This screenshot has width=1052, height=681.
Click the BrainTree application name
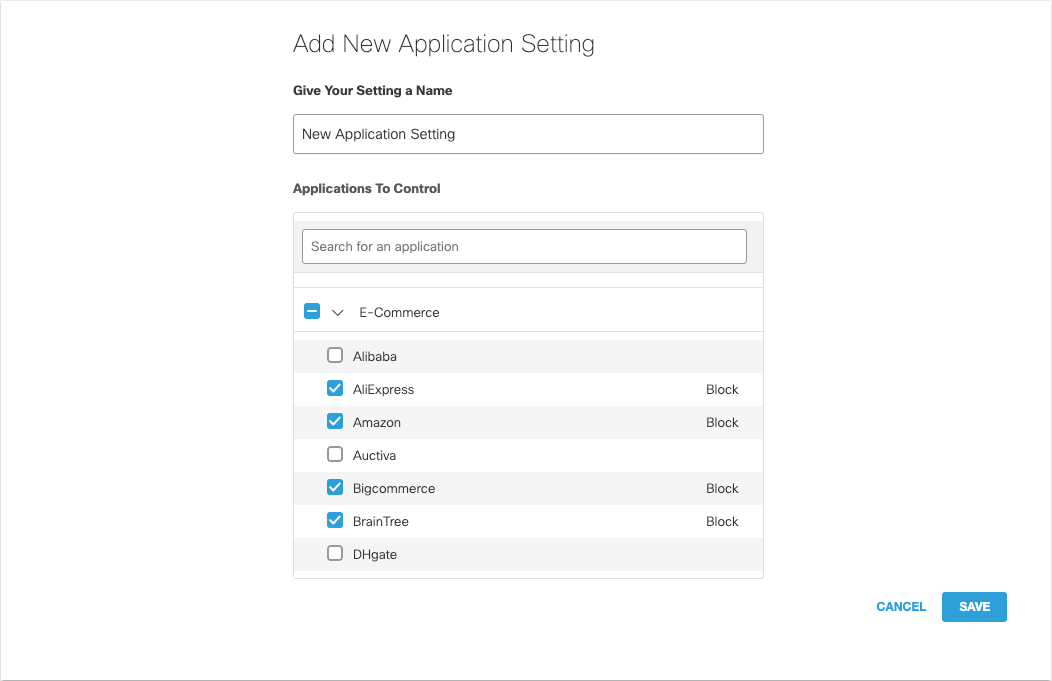[380, 521]
